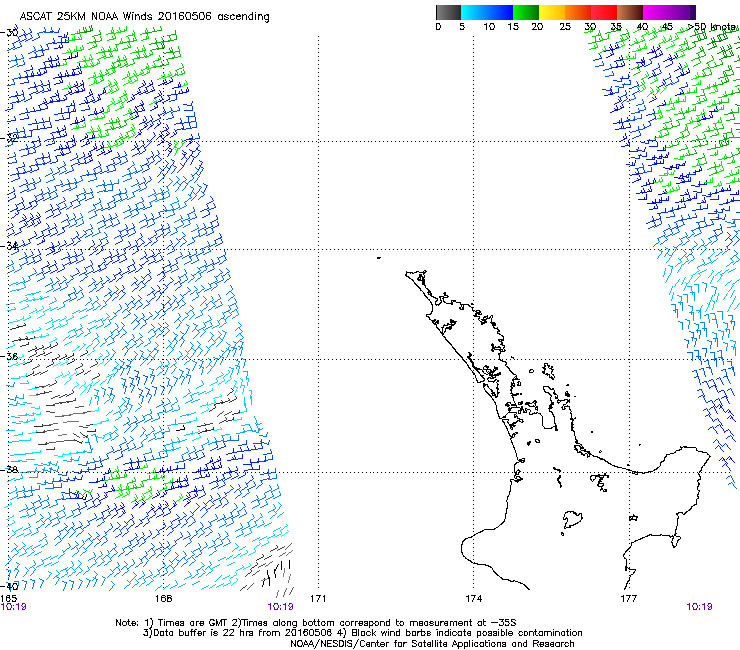The height and width of the screenshot is (650, 740).
Task: Click the green 15-20 knot color segment
Action: tap(526, 12)
